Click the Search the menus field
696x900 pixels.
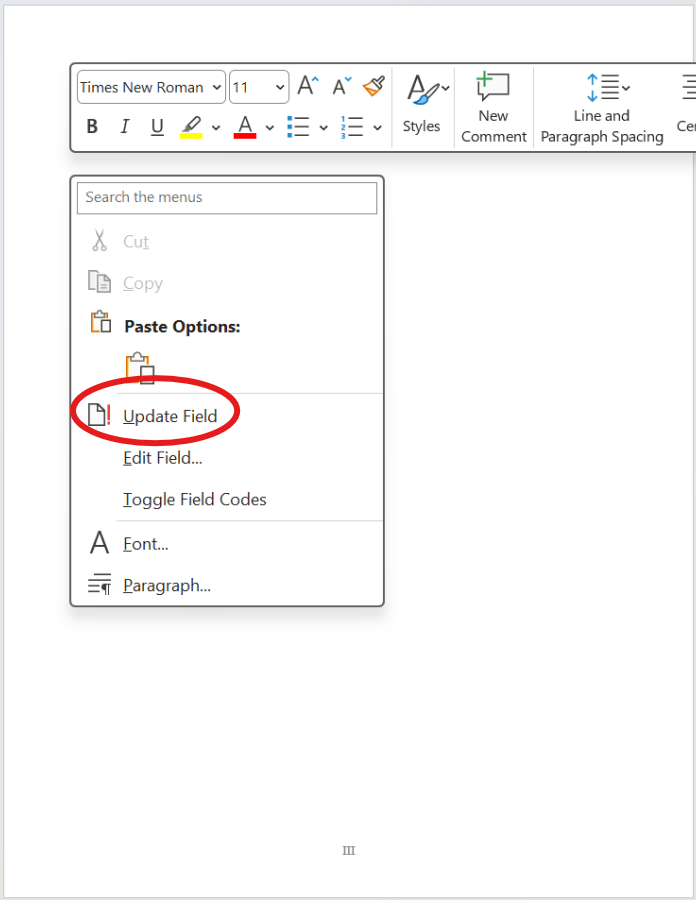[227, 197]
